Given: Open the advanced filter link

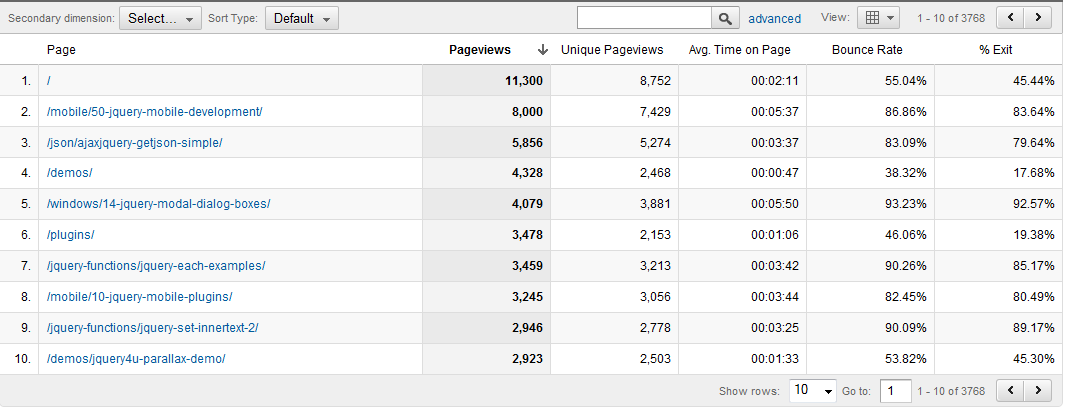Looking at the screenshot, I should (x=774, y=18).
